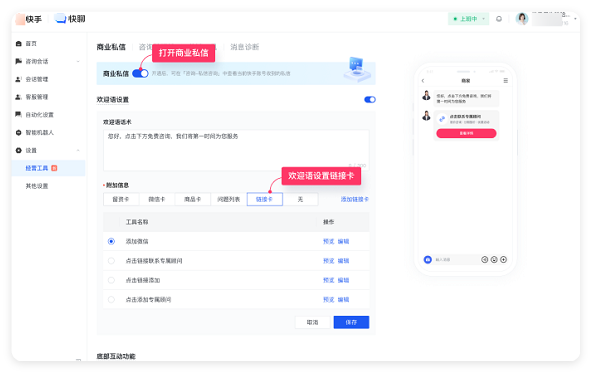Click 编辑 for the 点击添加专属顾问 row
This screenshot has width=591, height=372.
click(343, 300)
